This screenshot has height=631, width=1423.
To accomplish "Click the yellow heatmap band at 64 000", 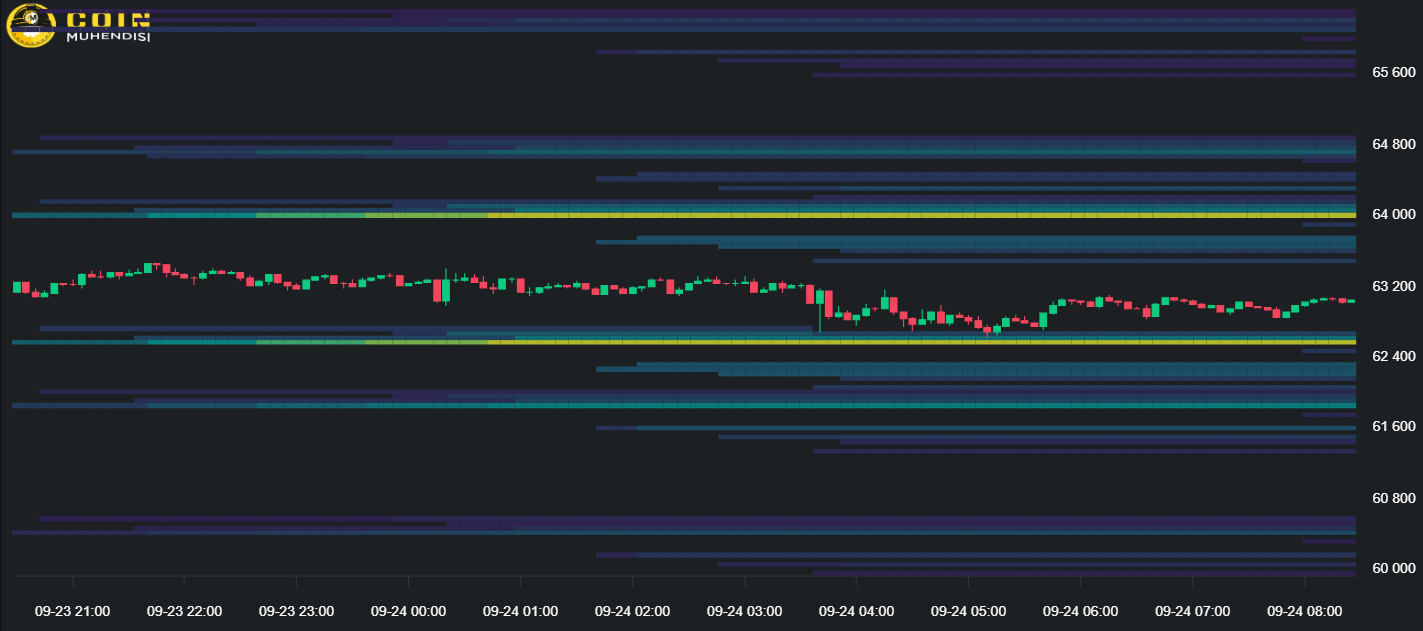I will coord(900,215).
